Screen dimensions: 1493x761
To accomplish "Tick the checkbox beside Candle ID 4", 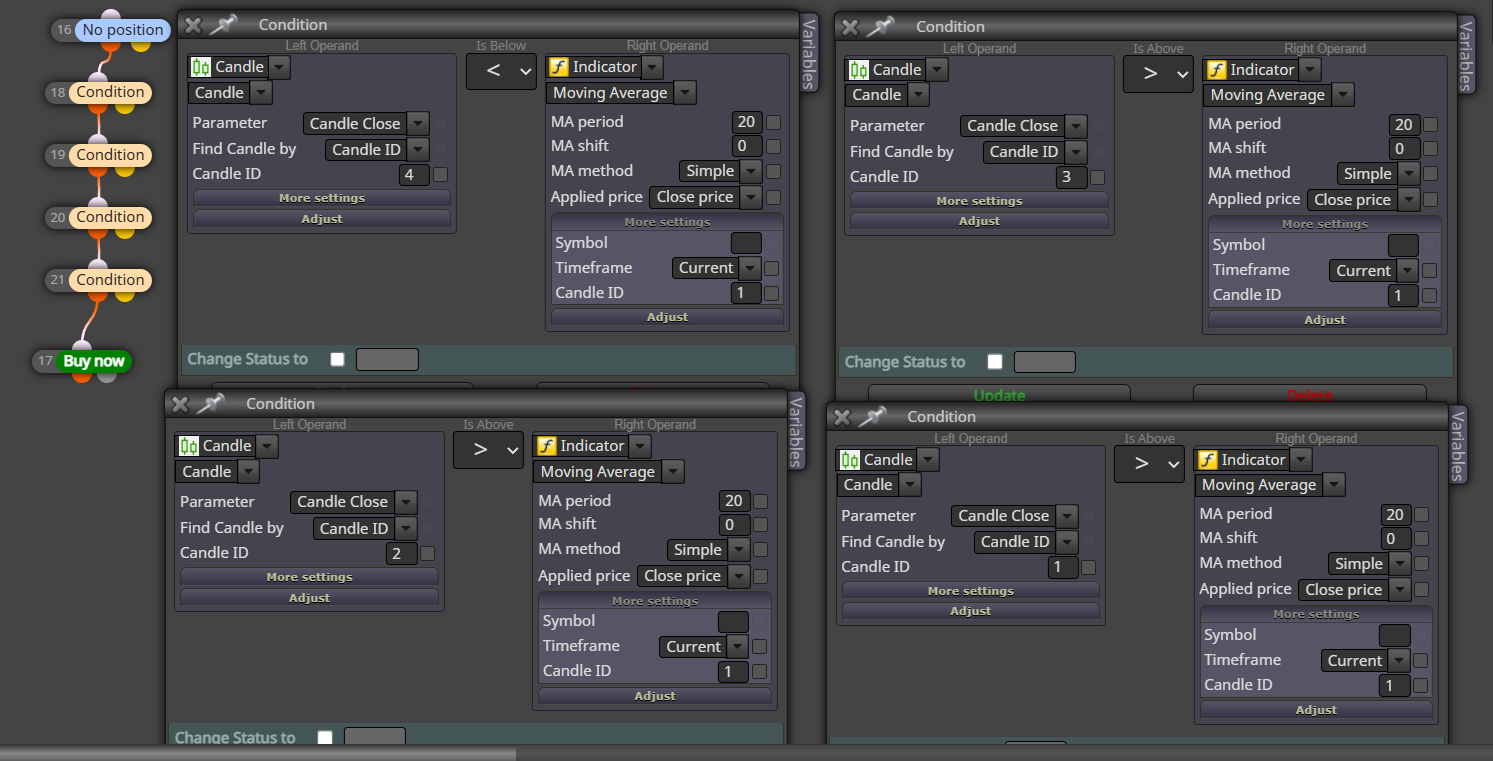I will coord(440,174).
